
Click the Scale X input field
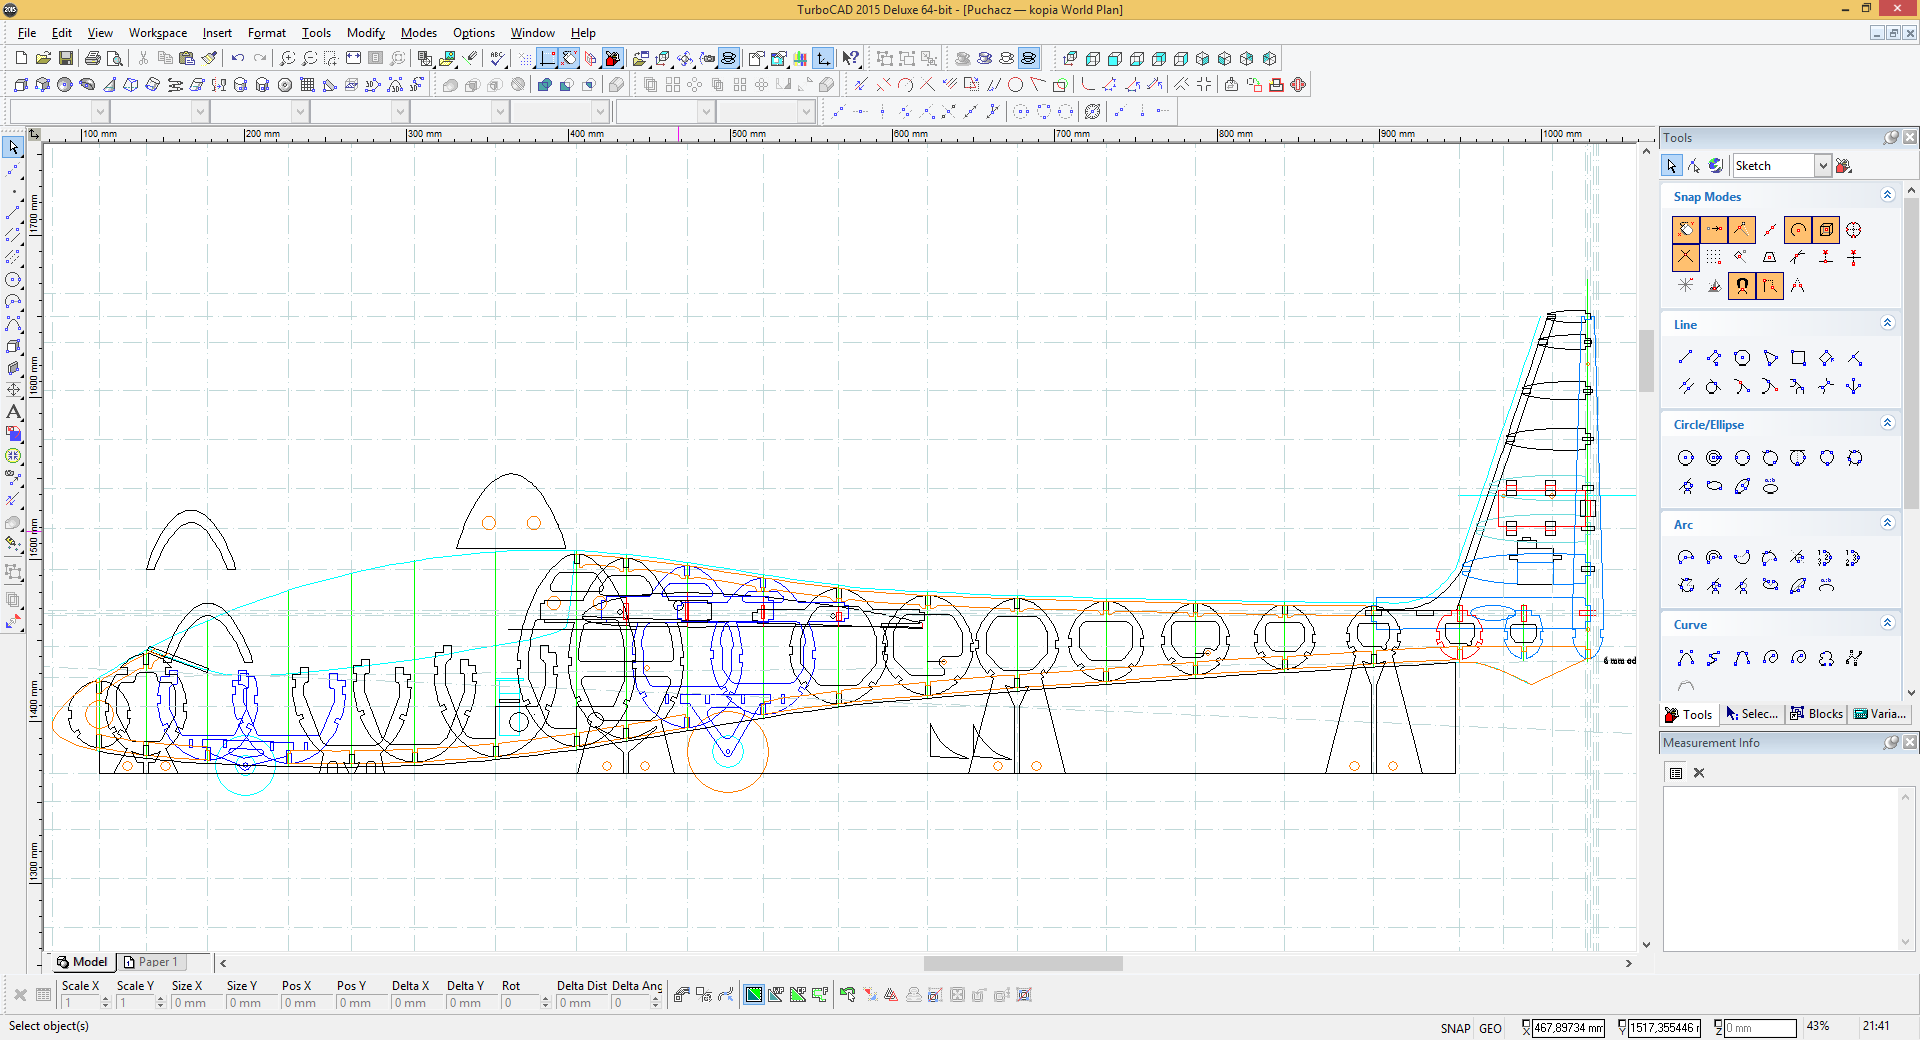[x=80, y=1003]
